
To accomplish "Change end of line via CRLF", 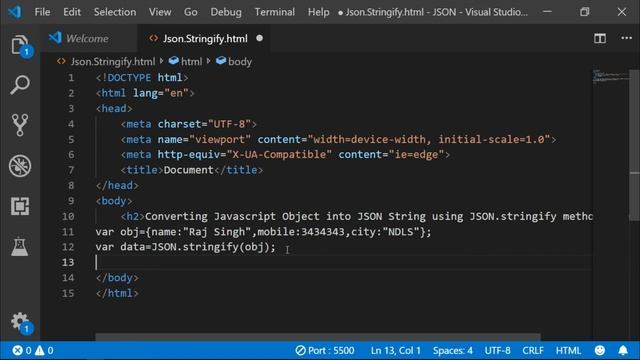I will pyautogui.click(x=533, y=350).
